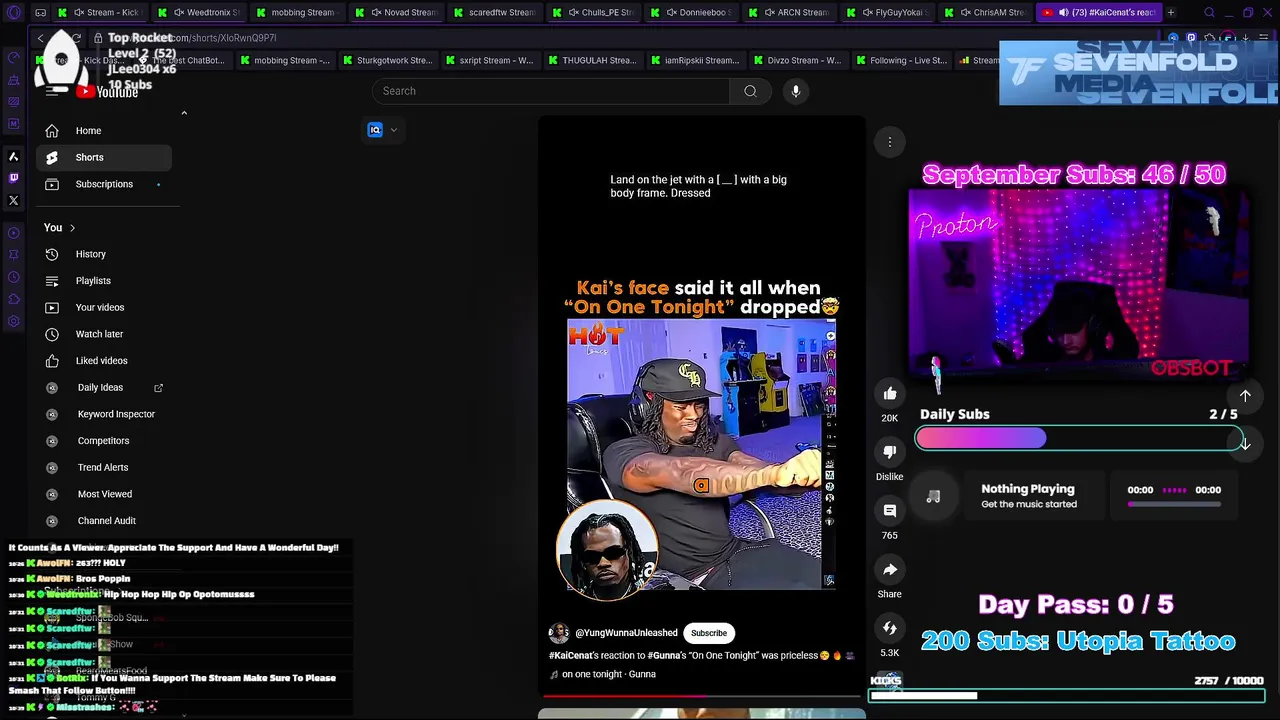
Task: Open the browser sidebar extensions cube icon
Action: click(13, 299)
